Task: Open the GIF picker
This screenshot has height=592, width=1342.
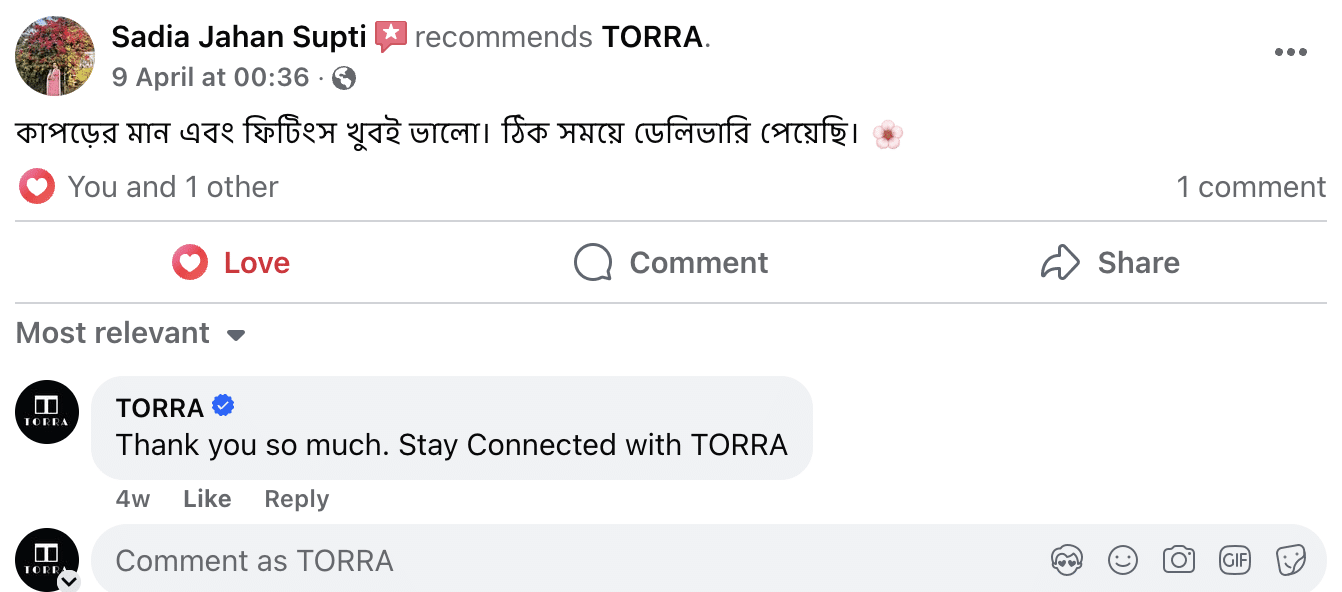Action: tap(1235, 561)
